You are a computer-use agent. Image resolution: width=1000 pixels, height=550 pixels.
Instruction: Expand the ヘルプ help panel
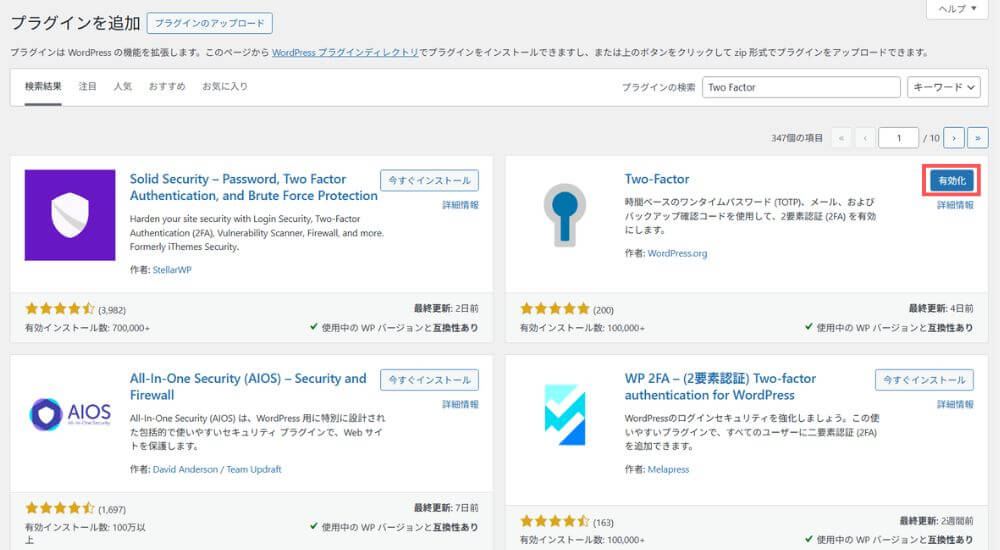point(959,9)
